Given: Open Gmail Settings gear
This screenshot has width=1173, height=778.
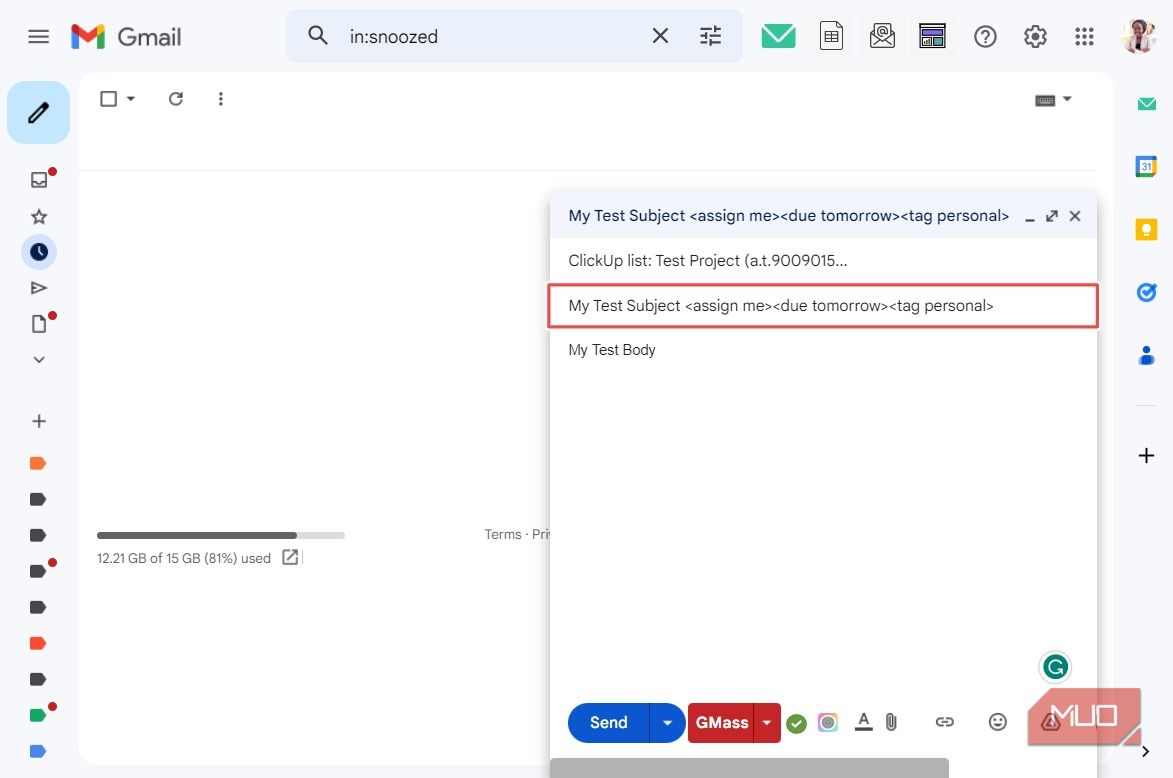Looking at the screenshot, I should pyautogui.click(x=1035, y=36).
